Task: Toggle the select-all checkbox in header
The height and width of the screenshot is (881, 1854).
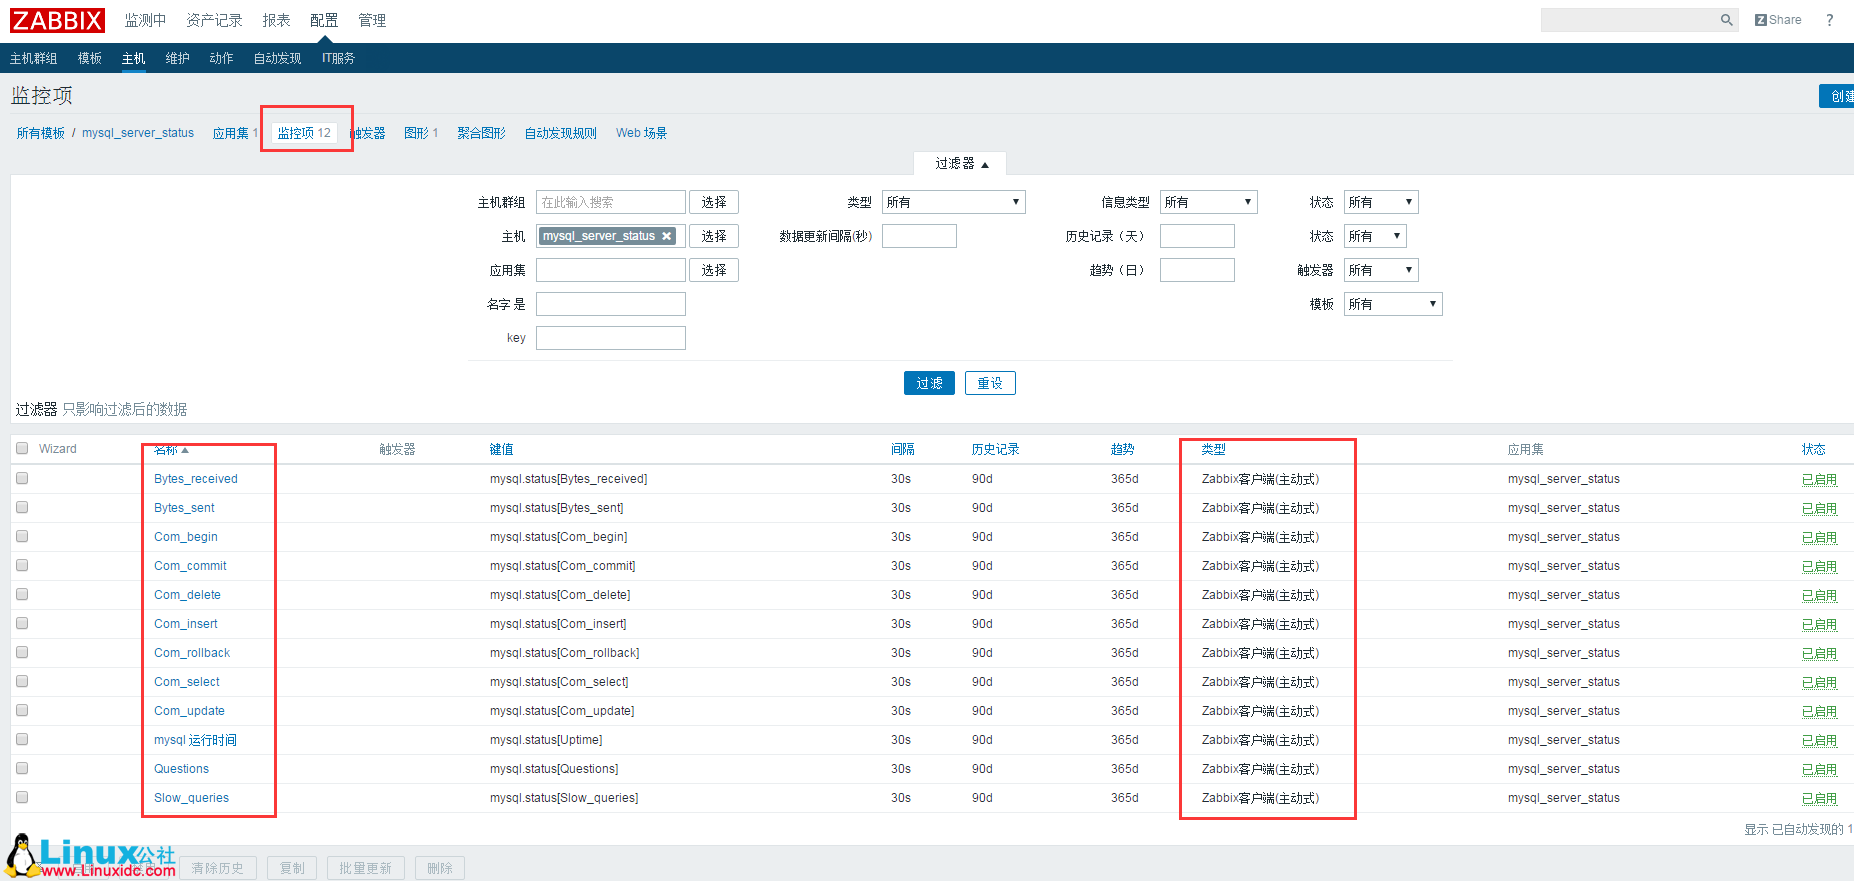Action: coord(22,448)
